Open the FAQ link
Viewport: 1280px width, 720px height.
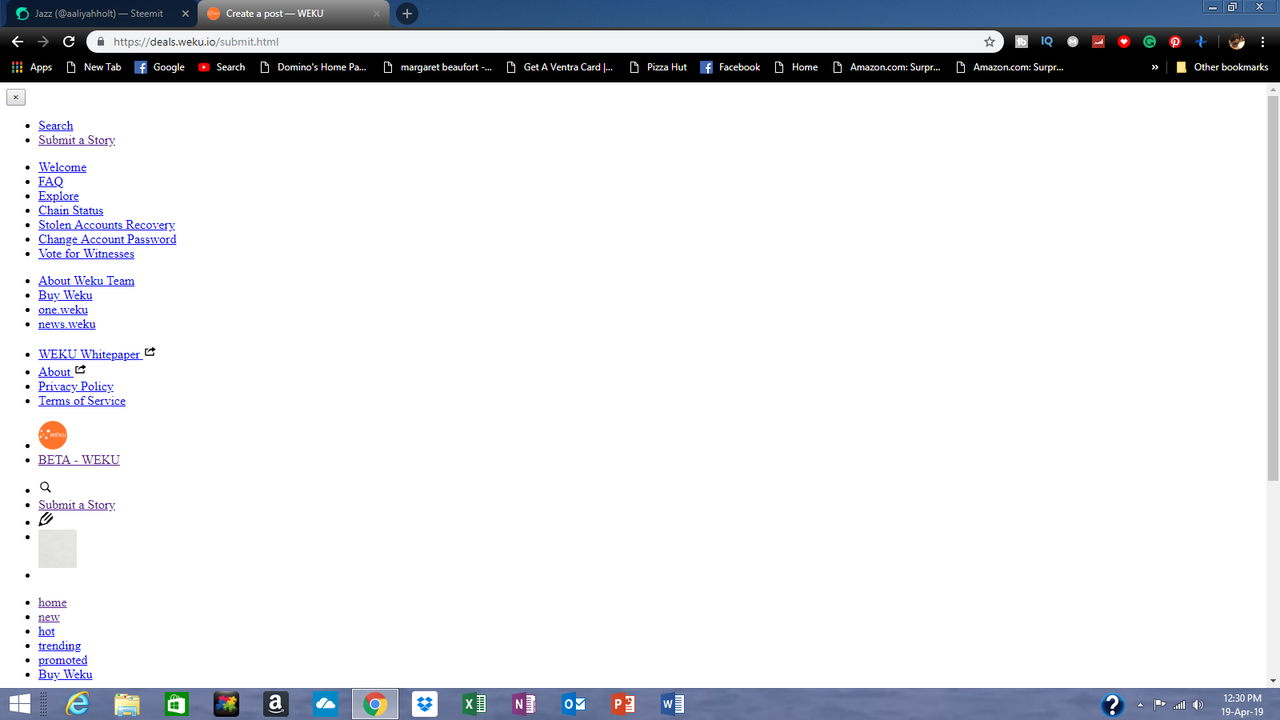tap(51, 182)
